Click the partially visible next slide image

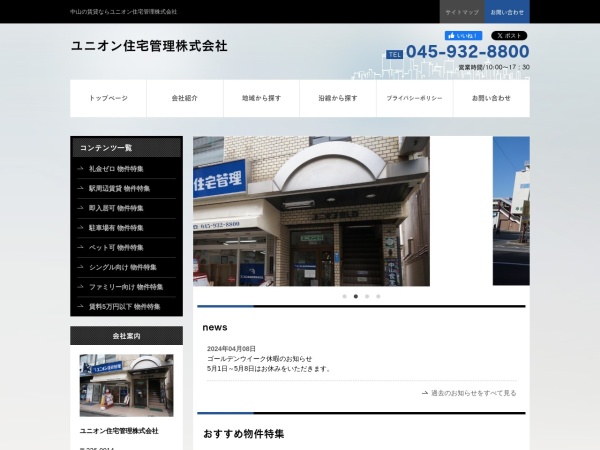(x=511, y=211)
